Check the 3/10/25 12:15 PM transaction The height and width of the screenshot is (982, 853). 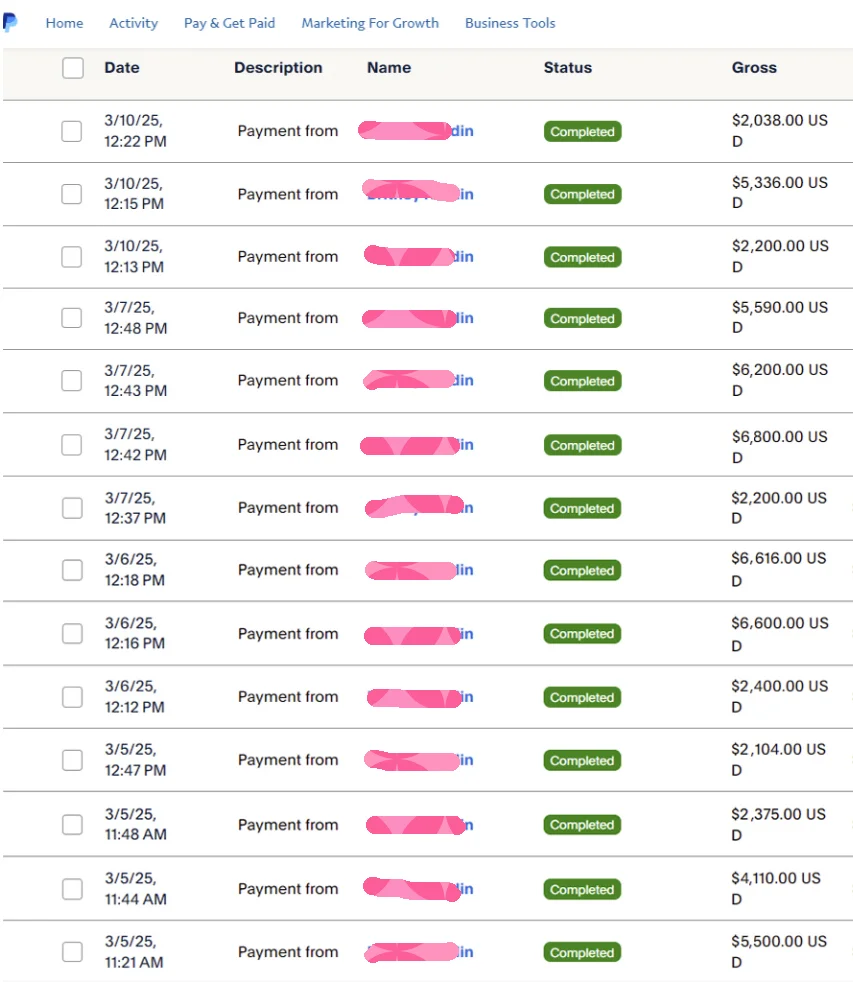(x=71, y=194)
